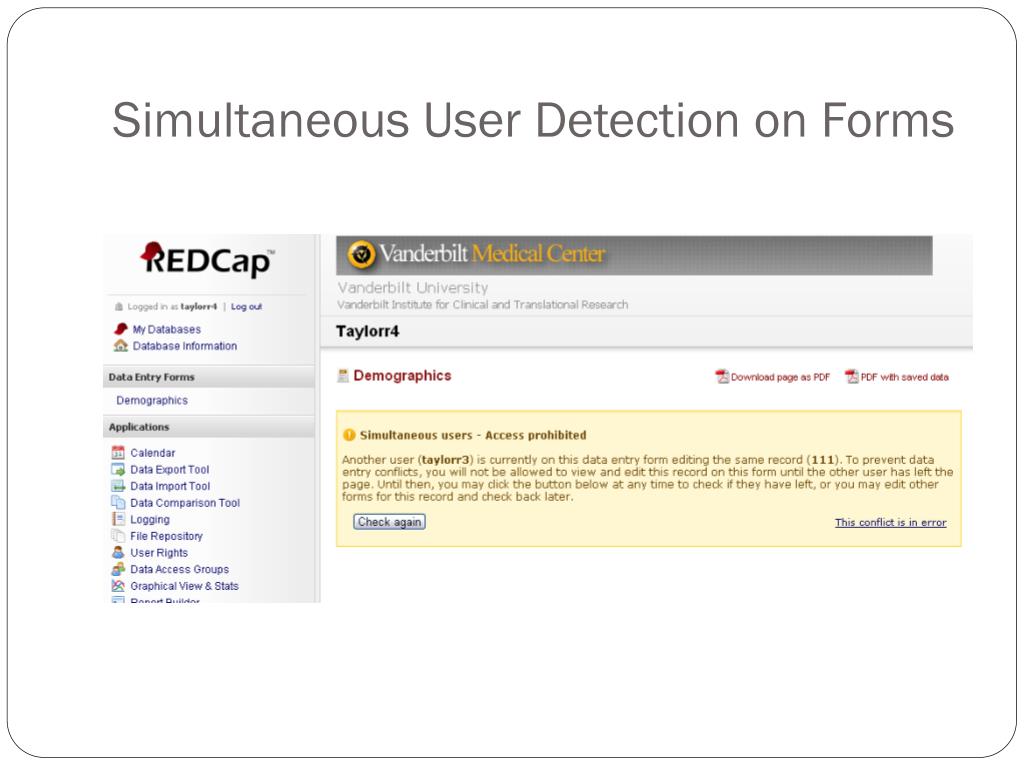This screenshot has width=1024, height=768.
Task: Click the Data Entry Forms section header
Action: [209, 377]
